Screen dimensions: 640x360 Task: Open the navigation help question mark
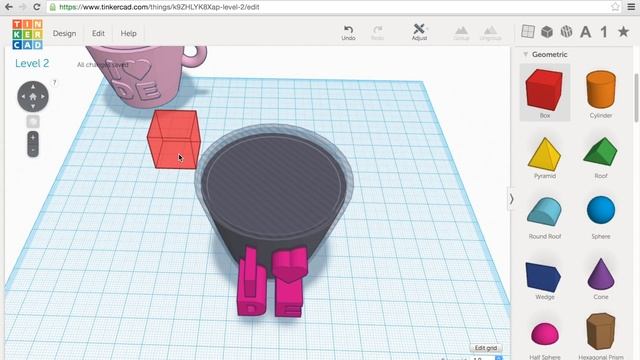(x=54, y=82)
